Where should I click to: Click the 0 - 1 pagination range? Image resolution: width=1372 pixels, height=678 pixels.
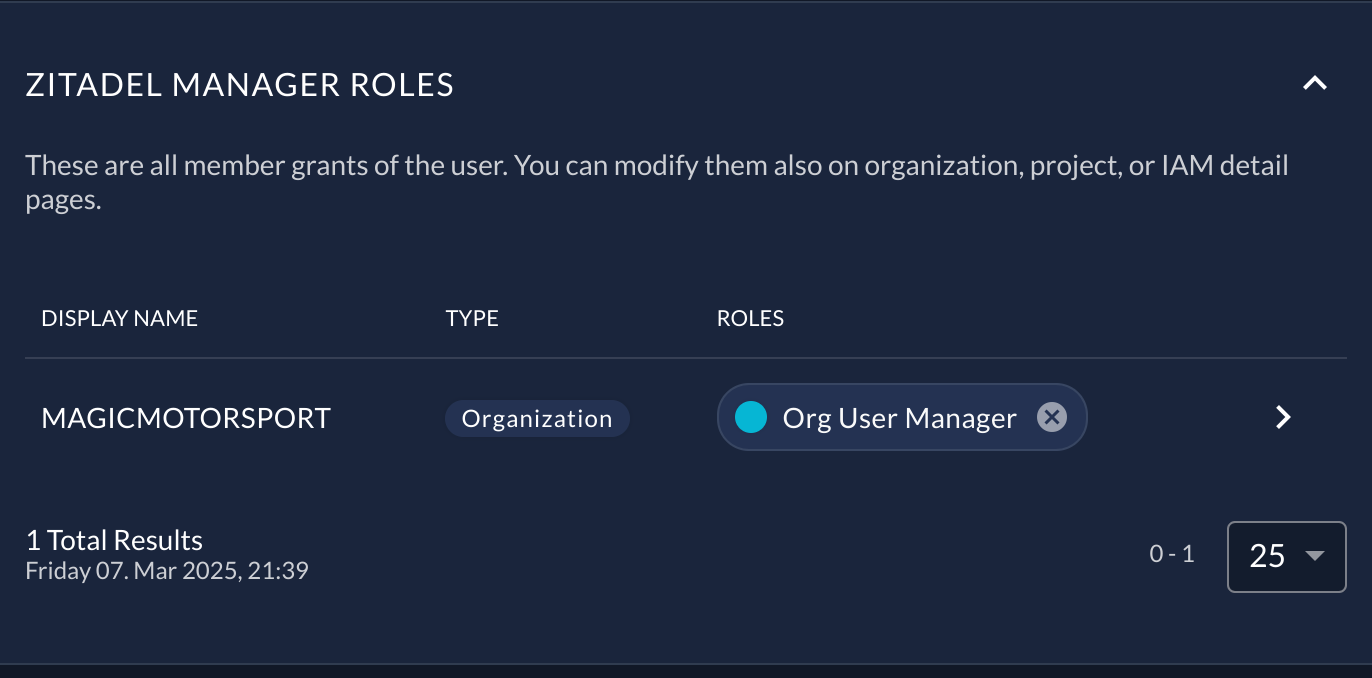(x=1172, y=554)
